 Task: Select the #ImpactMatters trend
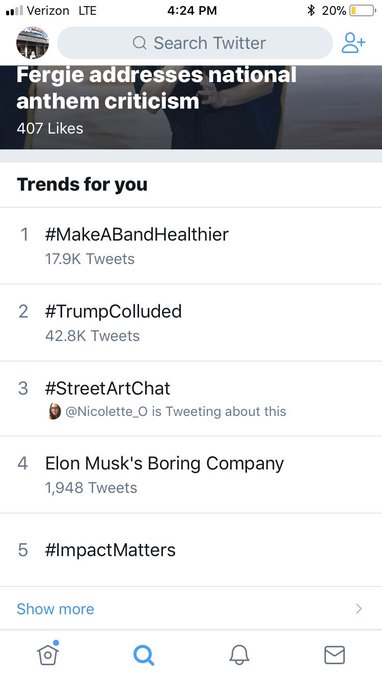191,550
